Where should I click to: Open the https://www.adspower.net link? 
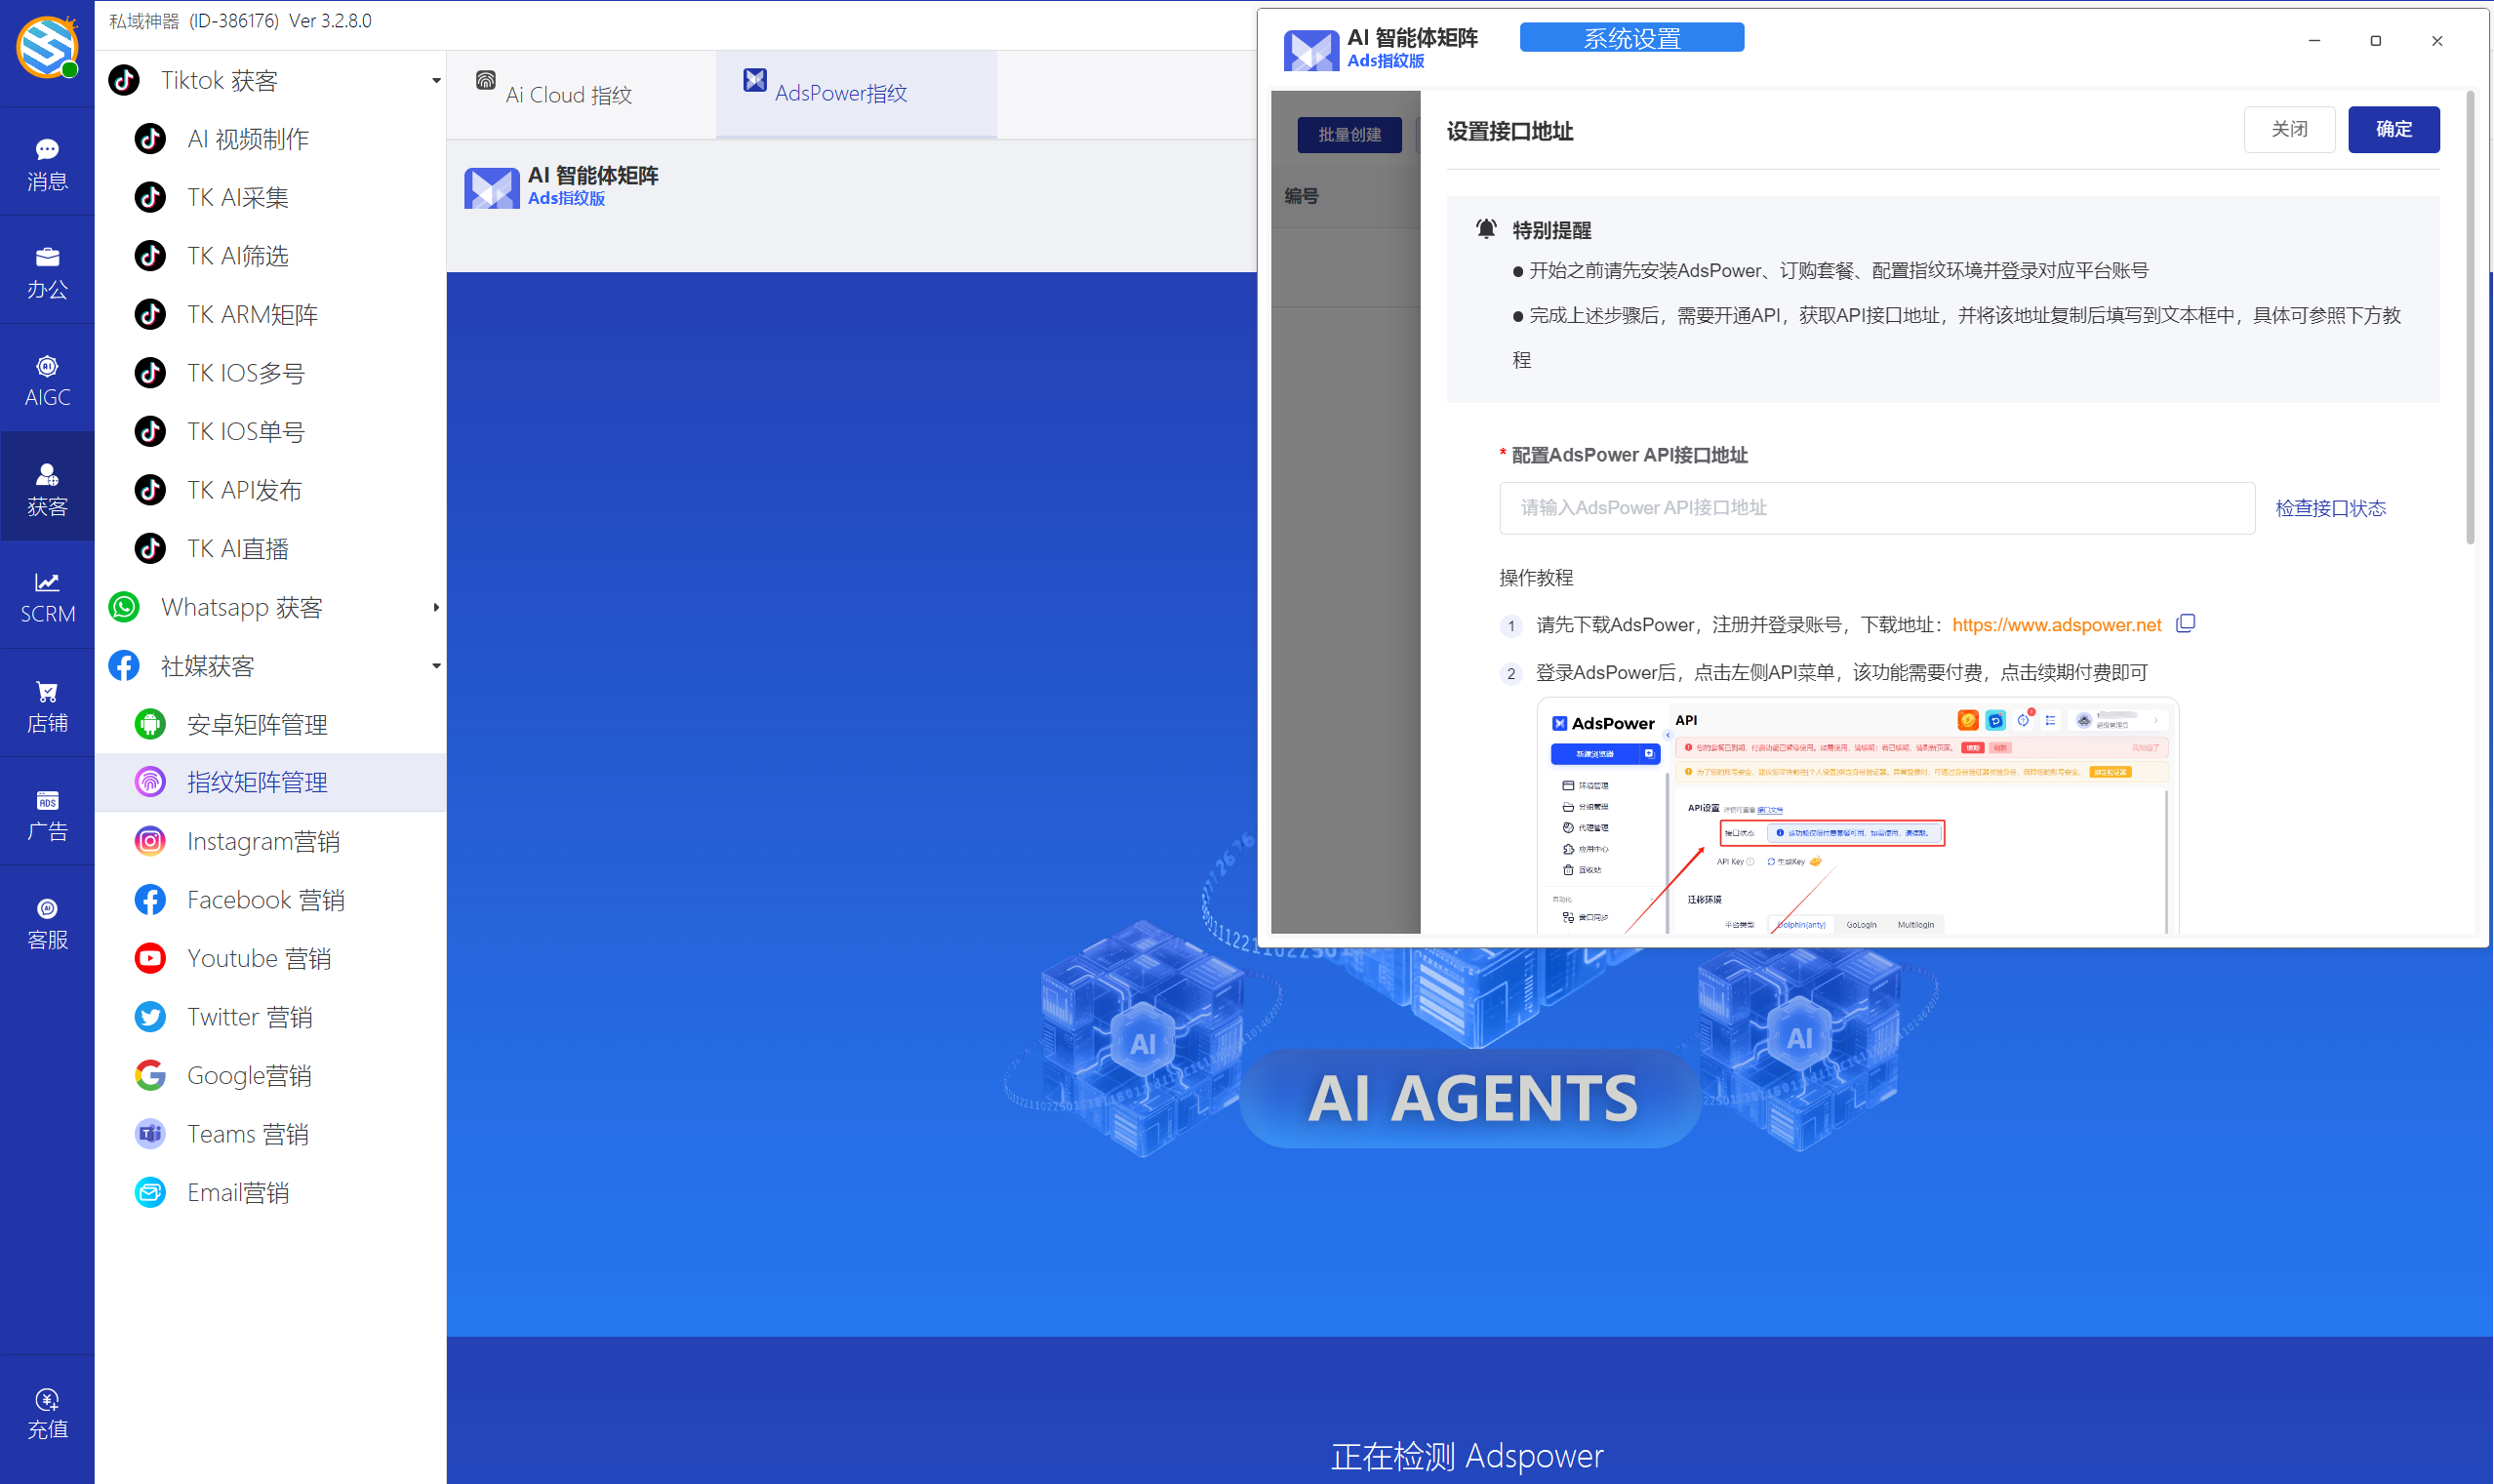(x=2056, y=625)
